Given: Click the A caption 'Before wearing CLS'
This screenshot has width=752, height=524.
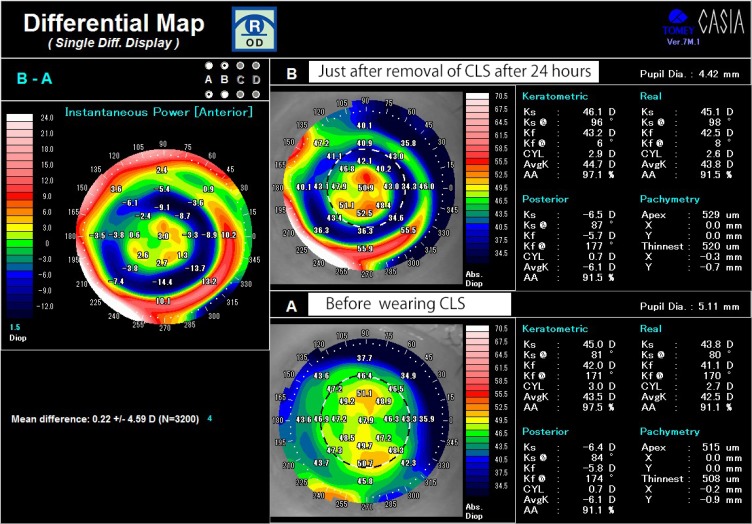Looking at the screenshot, I should 409,304.
